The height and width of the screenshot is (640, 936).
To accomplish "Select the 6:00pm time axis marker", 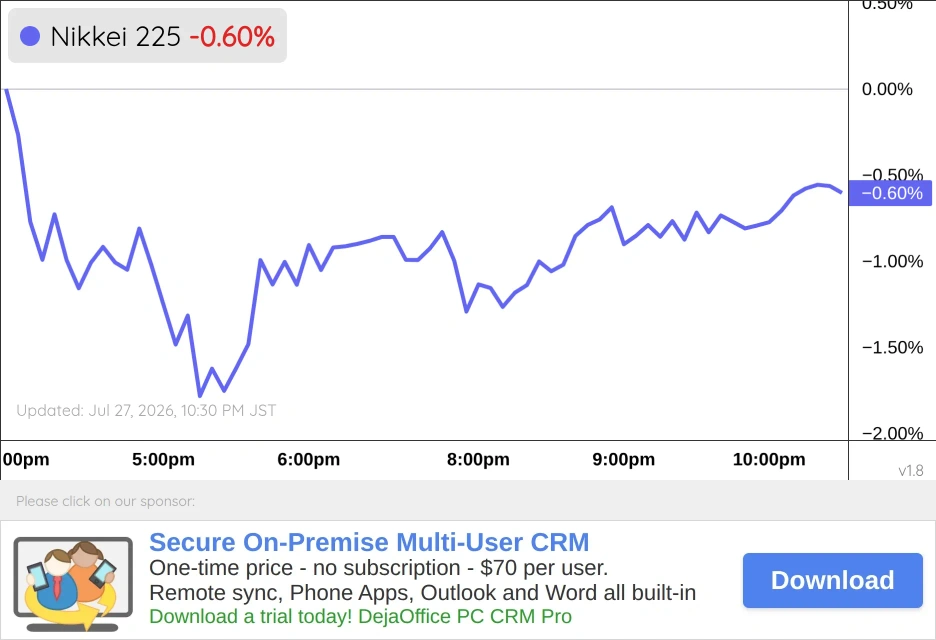I will (309, 459).
